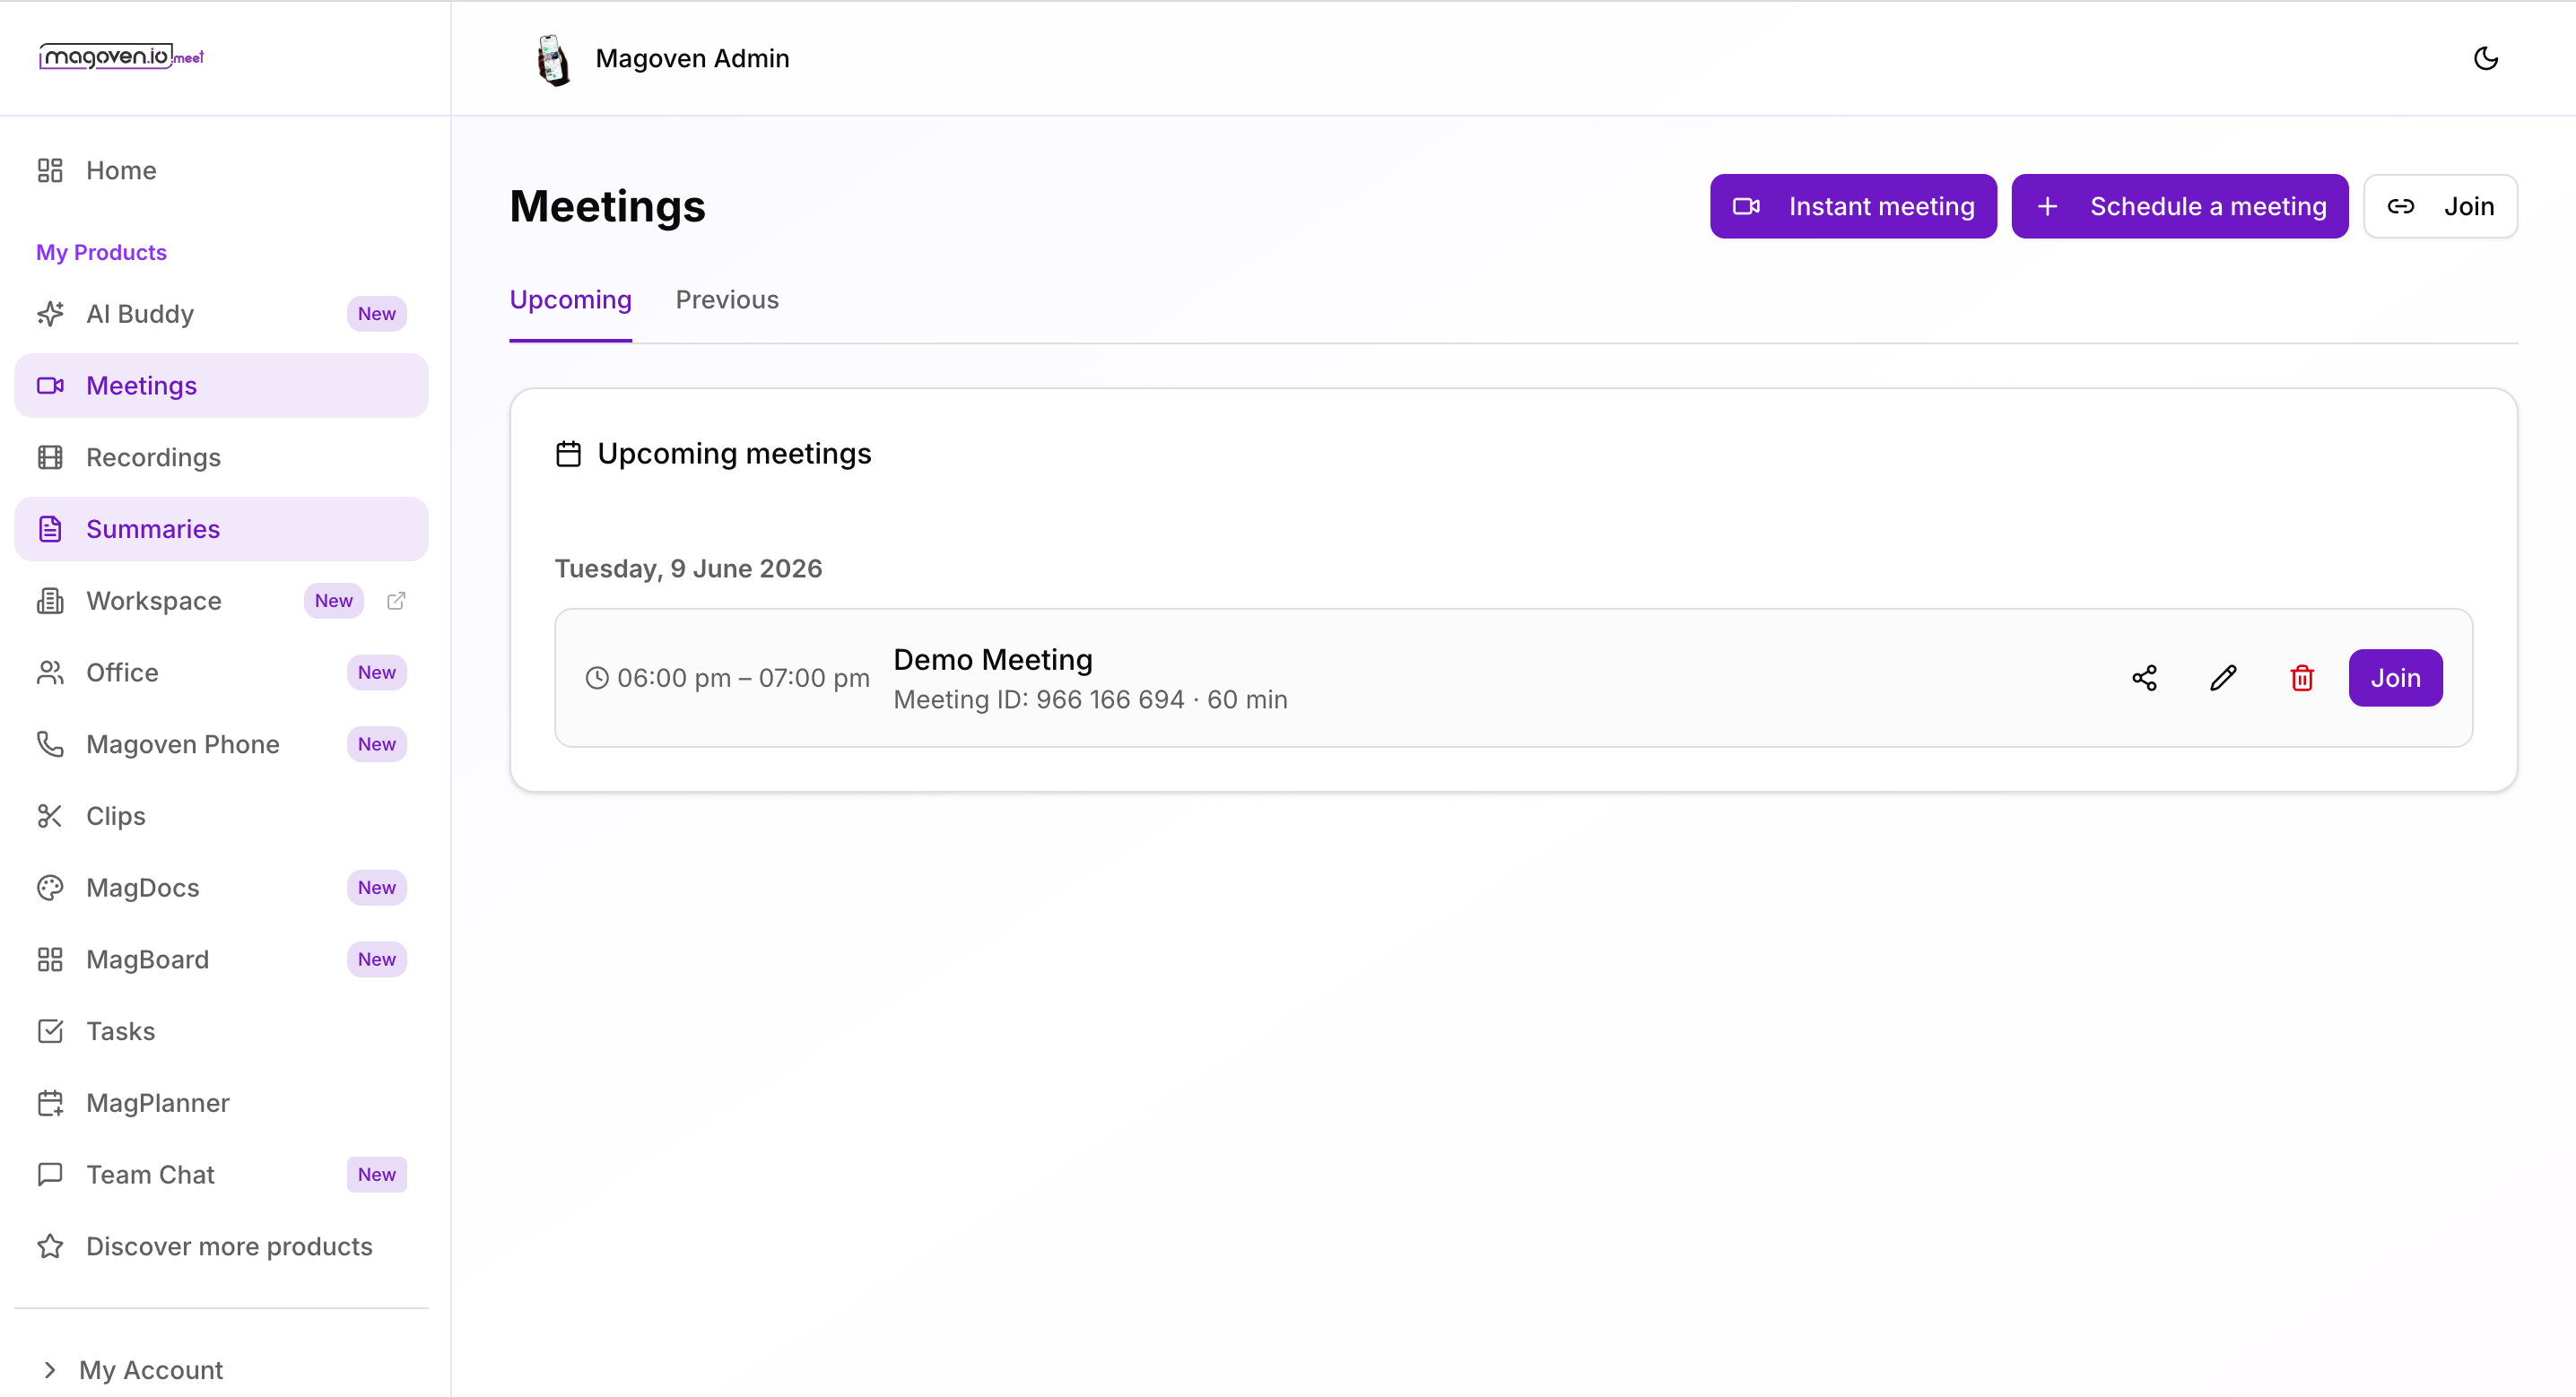Image resolution: width=2576 pixels, height=1397 pixels.
Task: Toggle dark mode with the moon icon
Action: 2485,58
